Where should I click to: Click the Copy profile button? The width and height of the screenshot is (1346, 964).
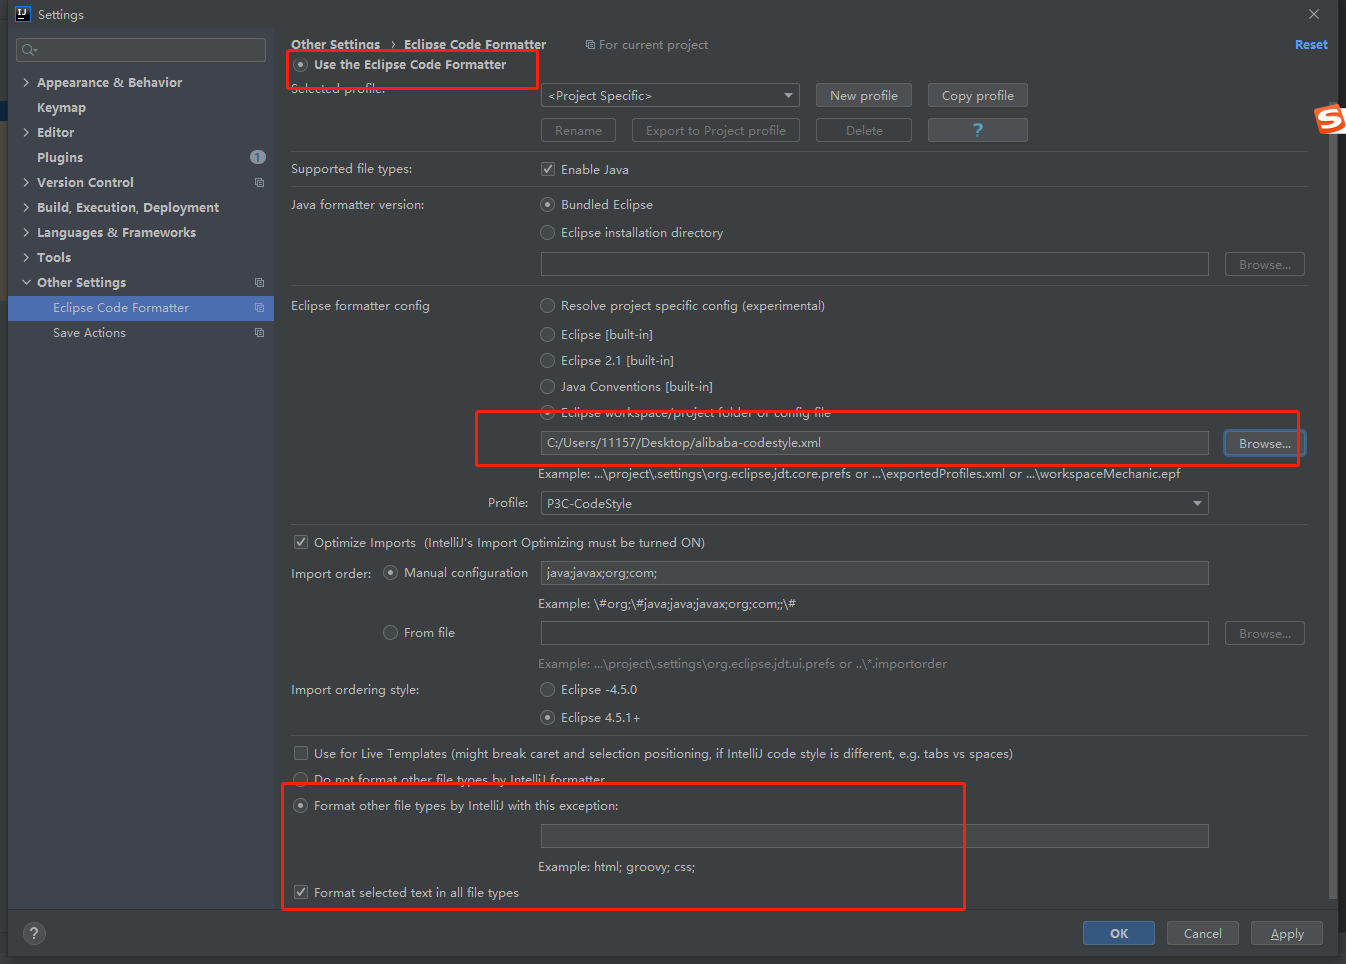coord(978,95)
